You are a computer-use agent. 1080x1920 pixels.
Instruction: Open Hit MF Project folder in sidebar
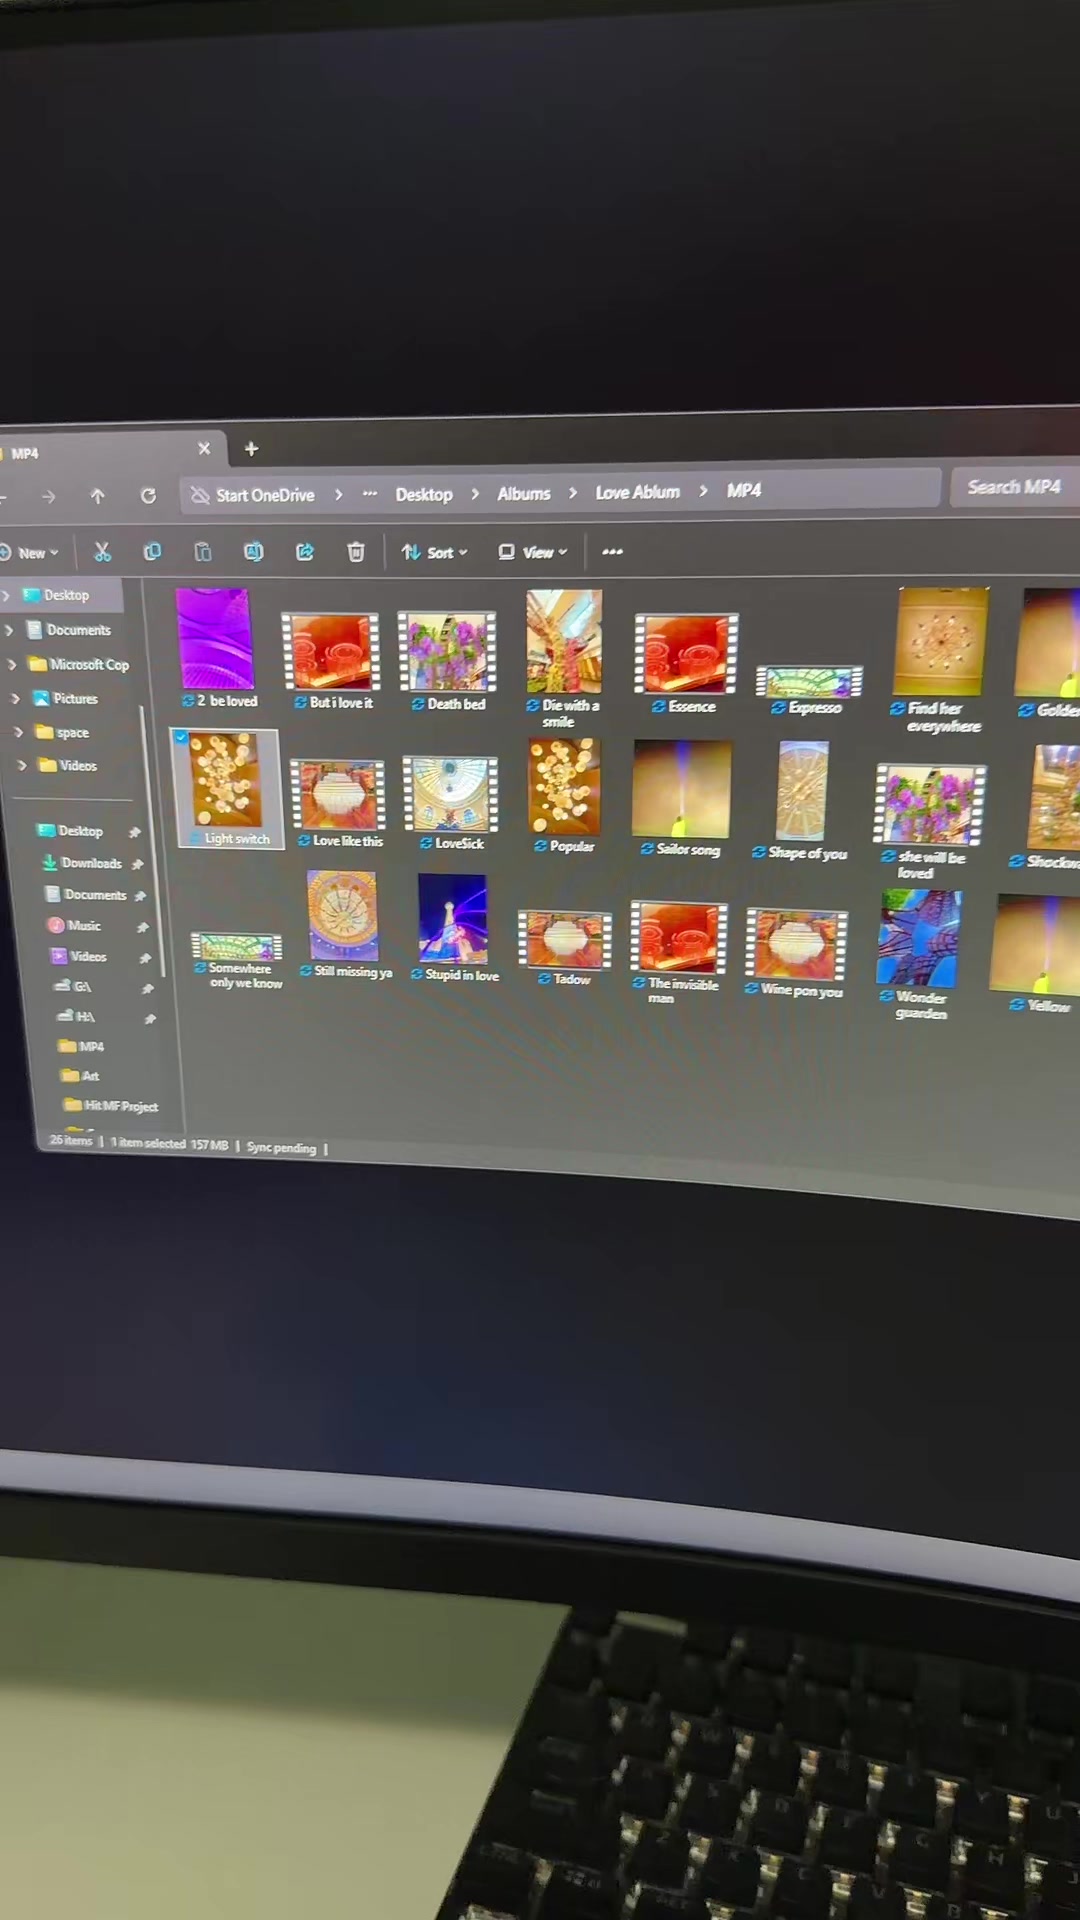121,1106
